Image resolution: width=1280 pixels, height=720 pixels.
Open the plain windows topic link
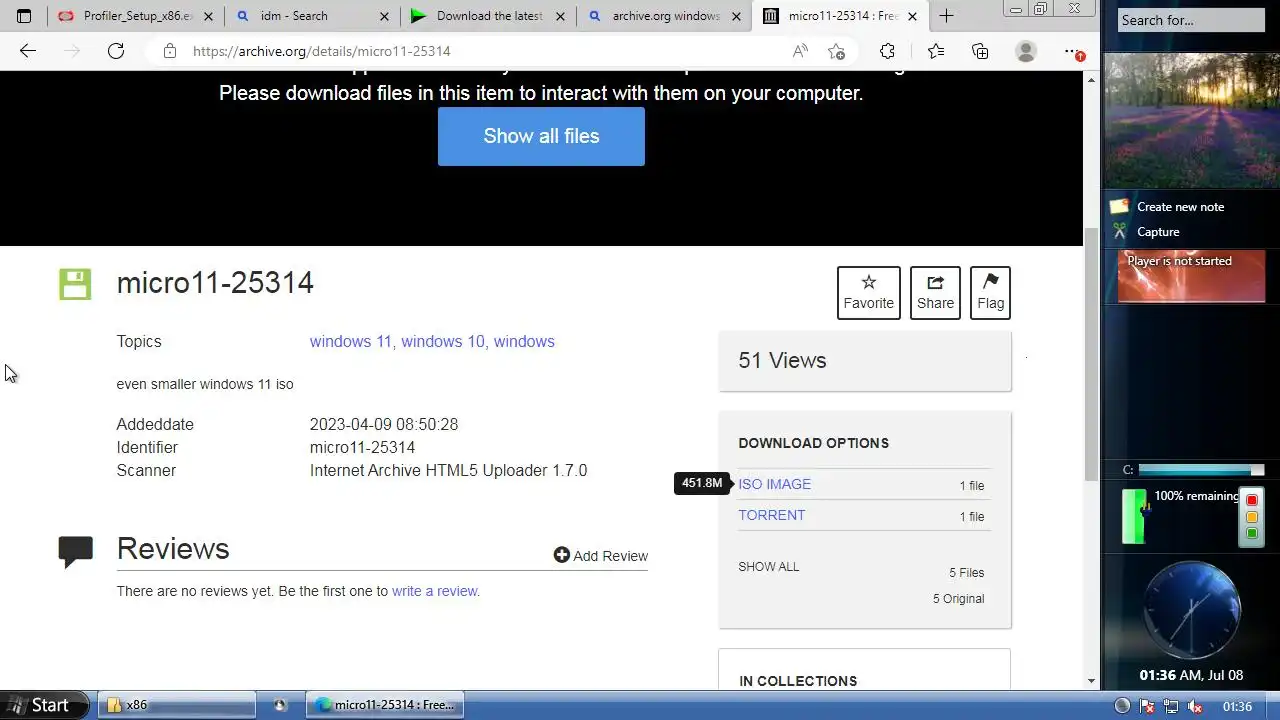pyautogui.click(x=524, y=342)
